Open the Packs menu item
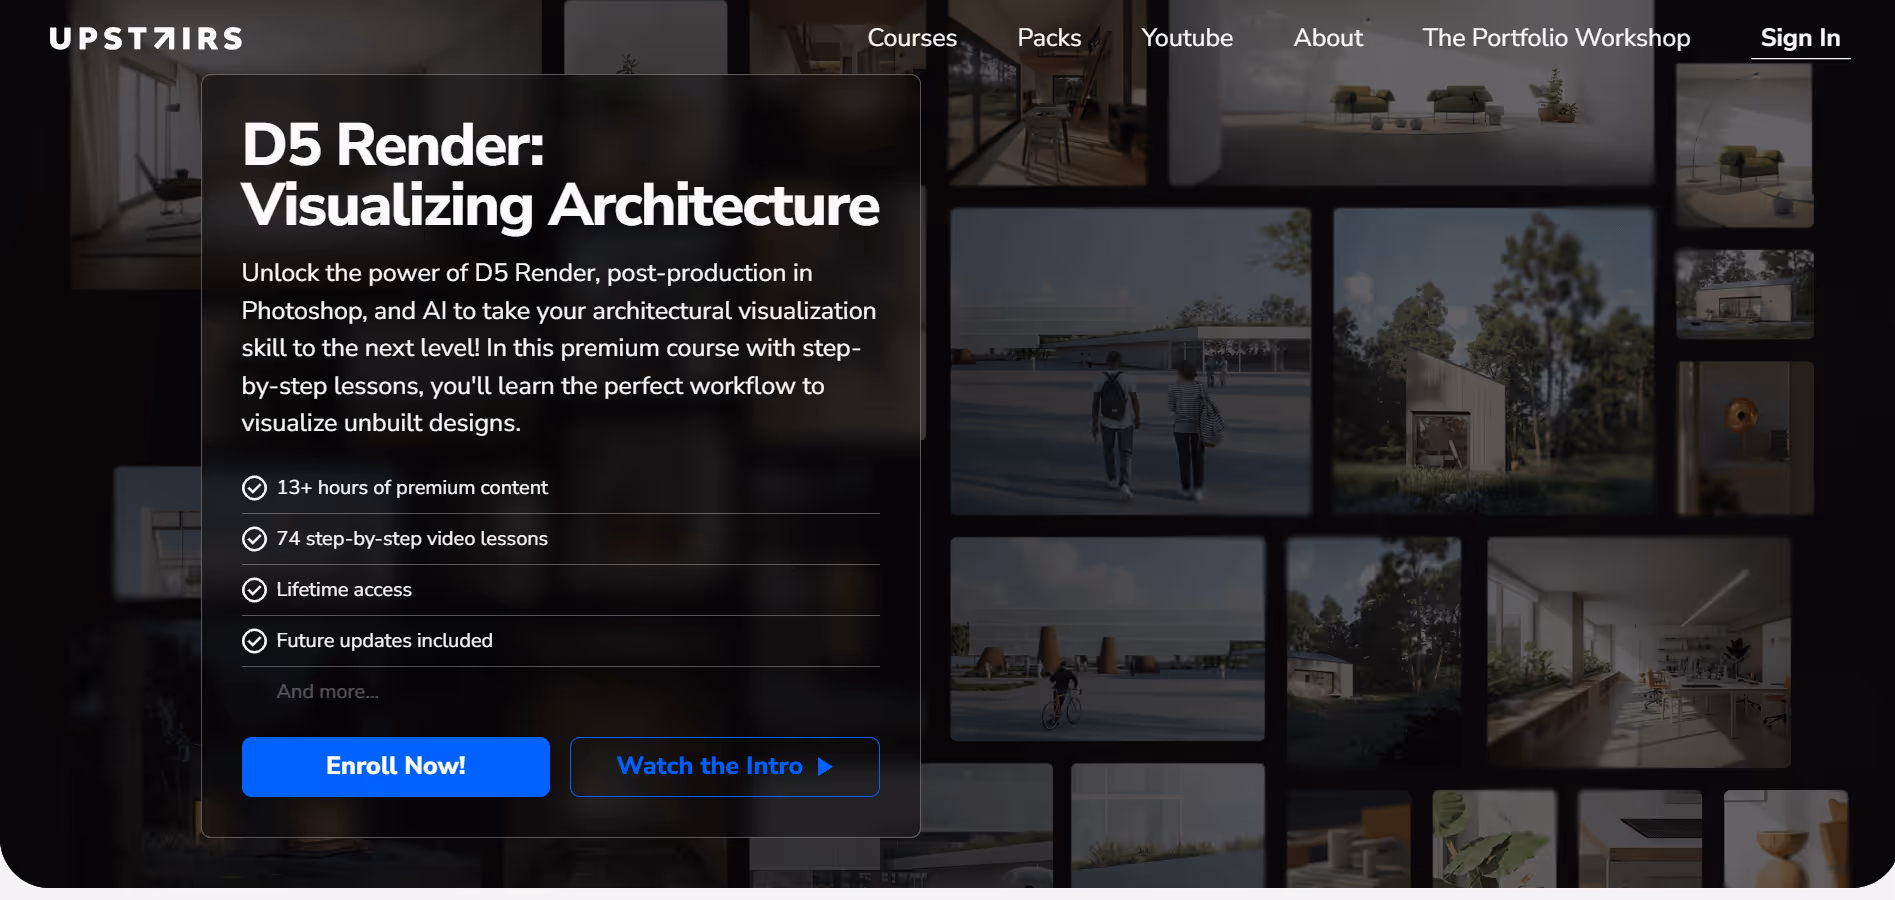The height and width of the screenshot is (900, 1895). pos(1049,38)
